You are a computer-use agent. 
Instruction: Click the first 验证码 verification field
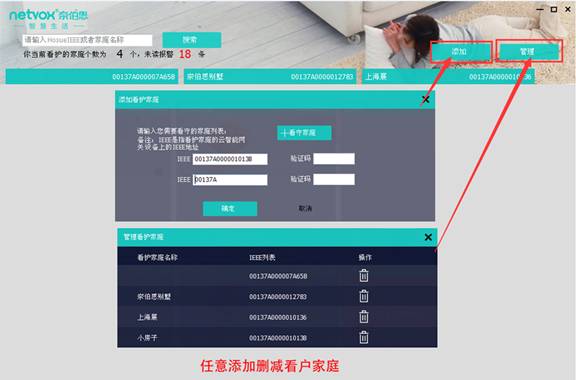click(x=334, y=159)
